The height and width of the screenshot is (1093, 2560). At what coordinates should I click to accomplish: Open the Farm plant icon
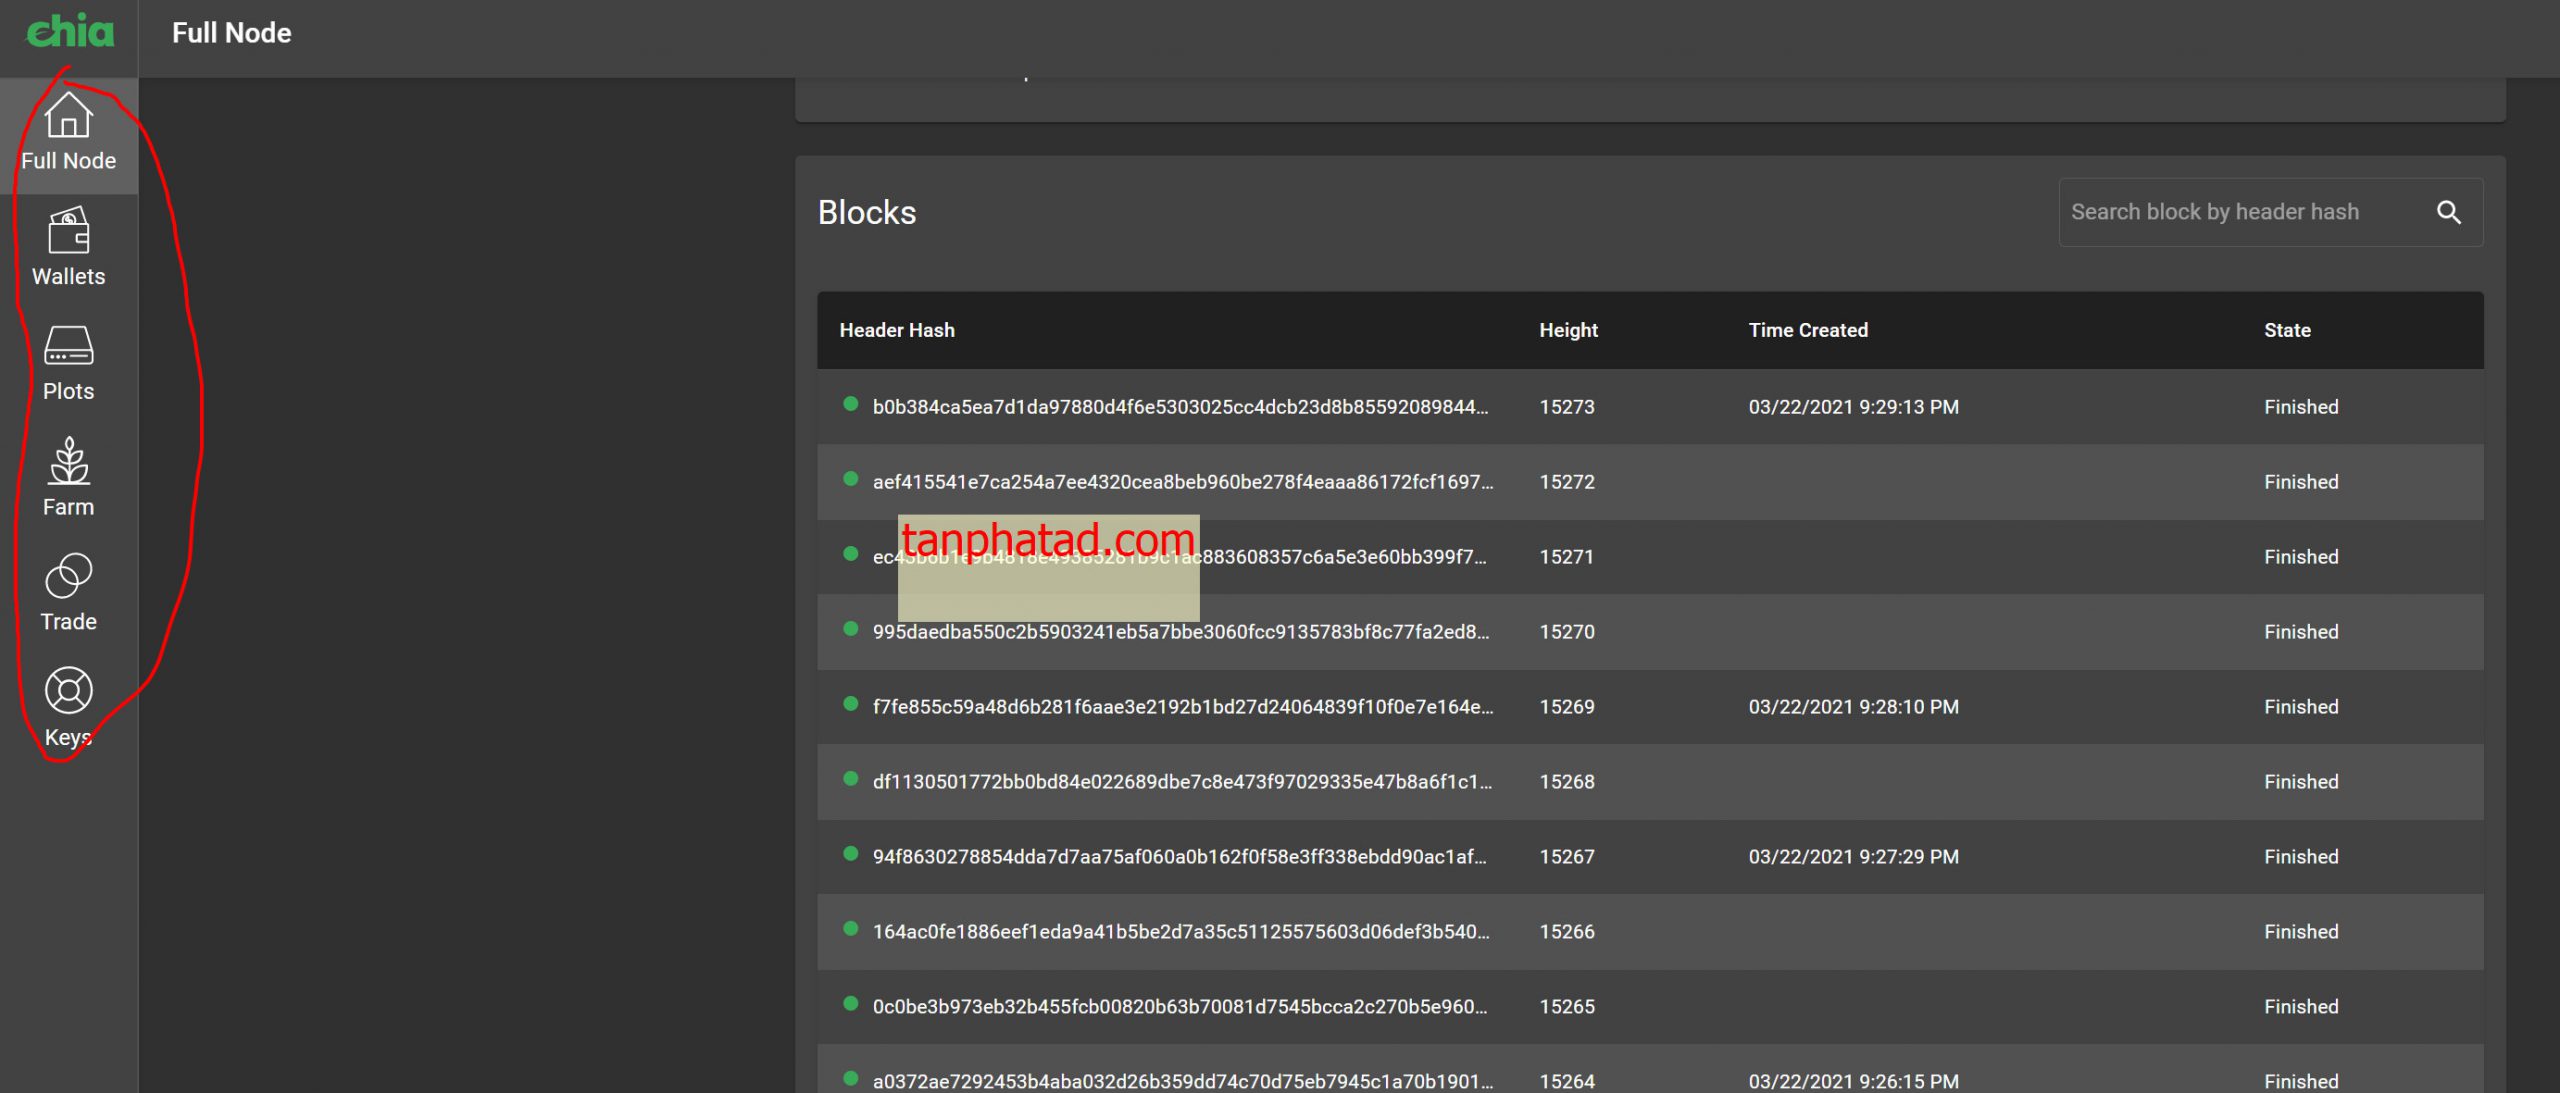[x=68, y=461]
